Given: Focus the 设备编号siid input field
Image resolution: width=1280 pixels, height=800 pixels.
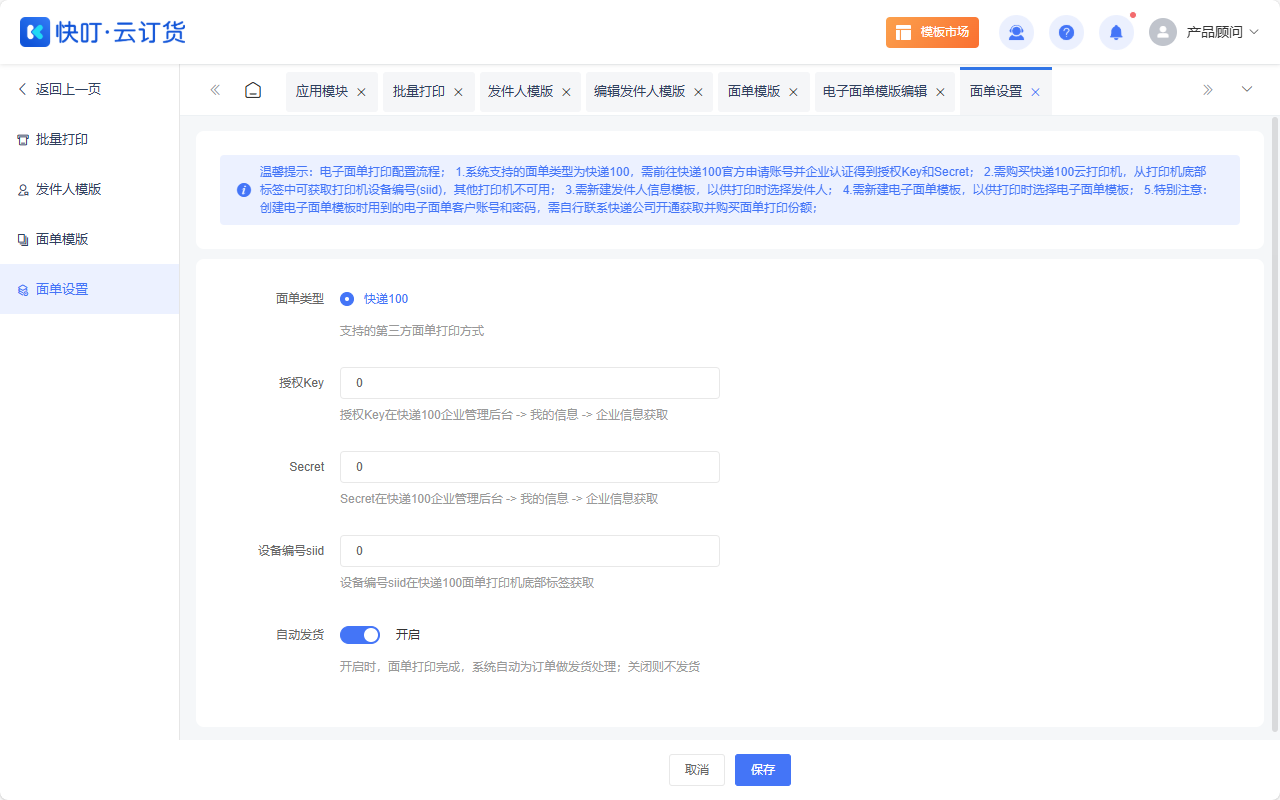Looking at the screenshot, I should 530,551.
